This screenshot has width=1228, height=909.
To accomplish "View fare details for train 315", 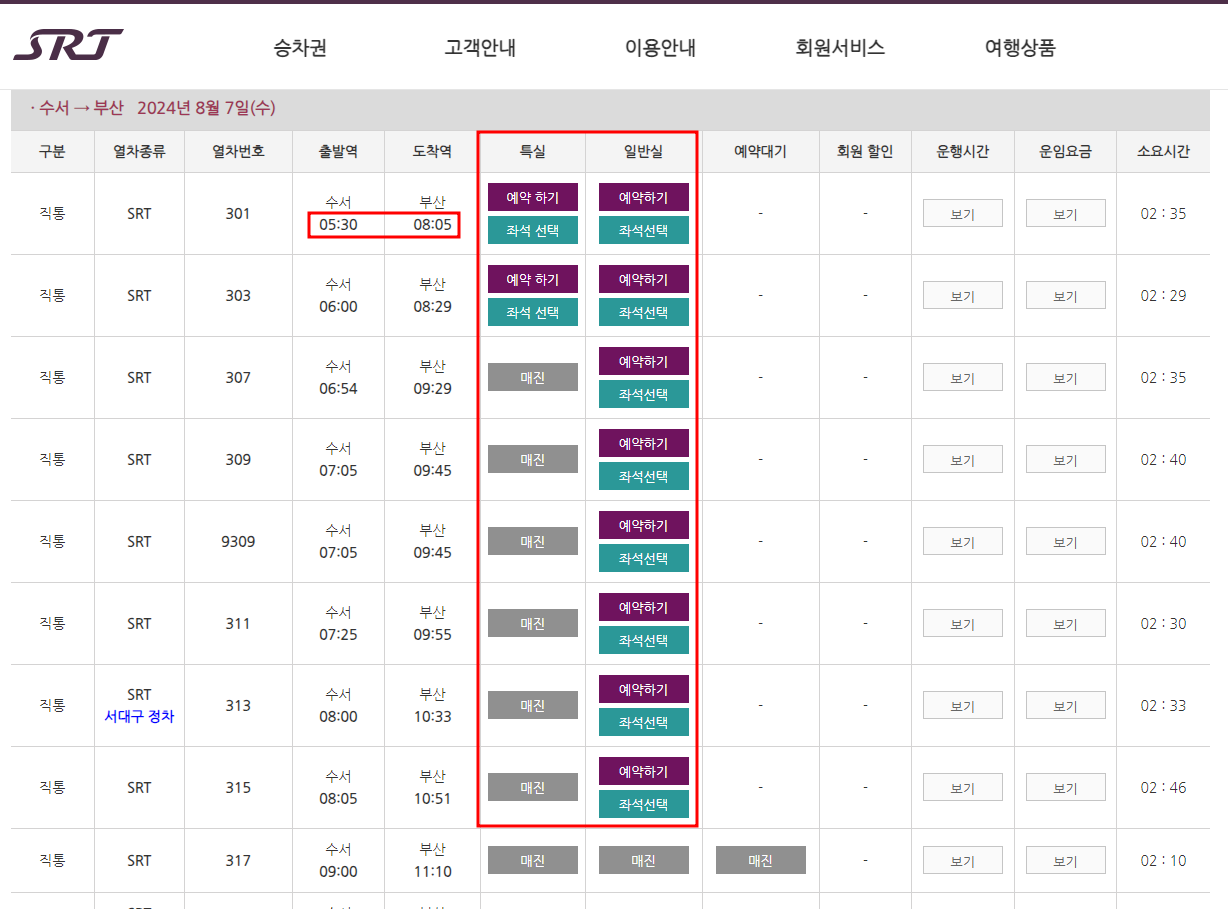I will coord(1065,787).
